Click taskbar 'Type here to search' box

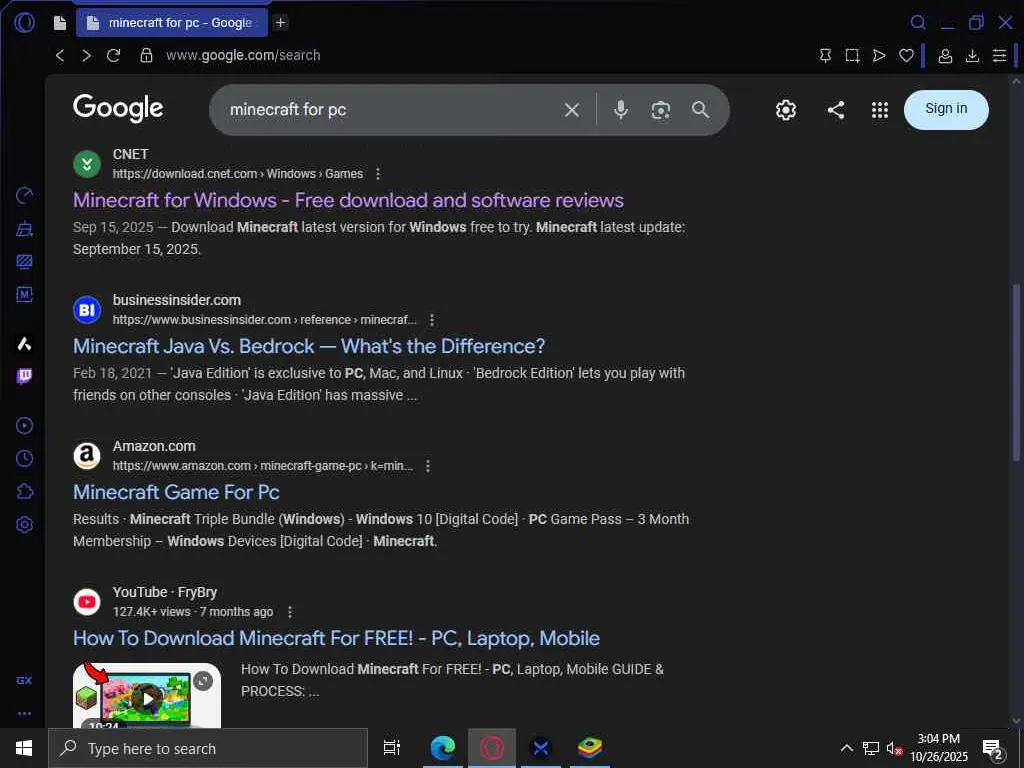point(208,748)
